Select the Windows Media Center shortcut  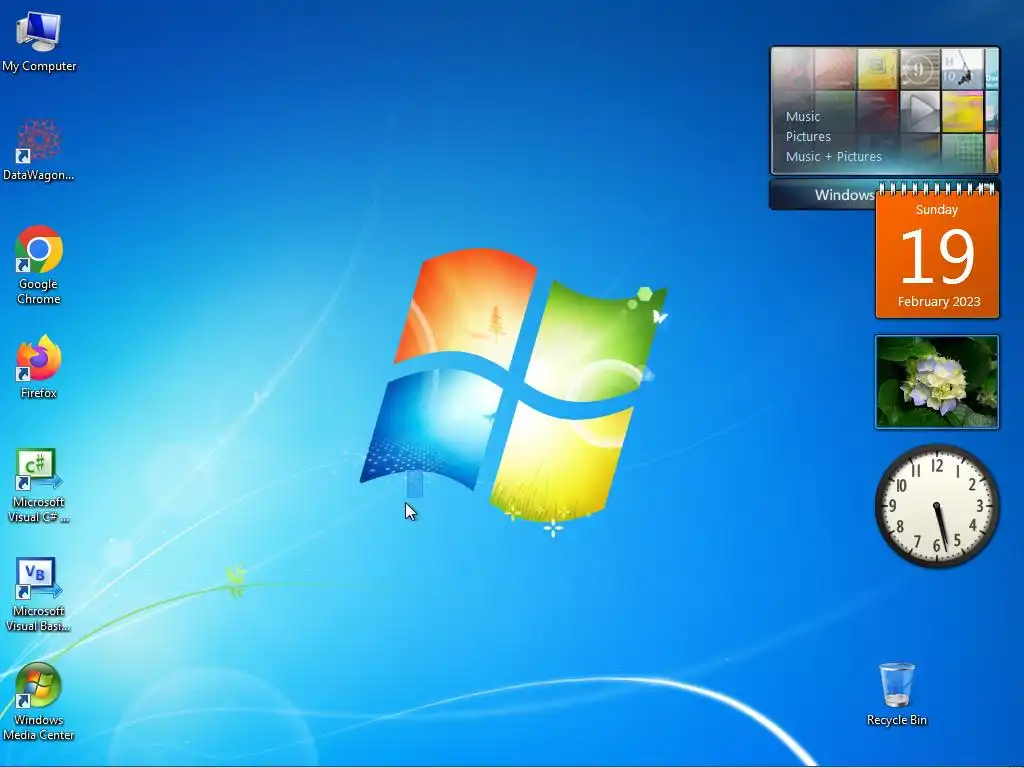pyautogui.click(x=39, y=701)
